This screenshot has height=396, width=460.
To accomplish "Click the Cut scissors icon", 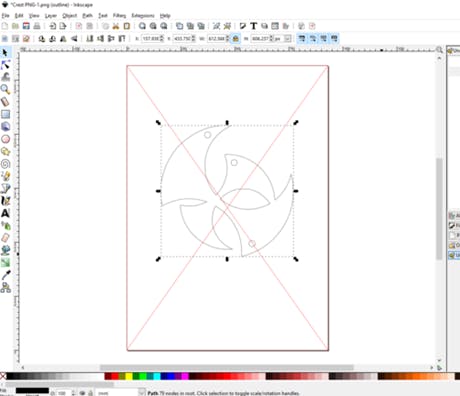I will click(116, 26).
